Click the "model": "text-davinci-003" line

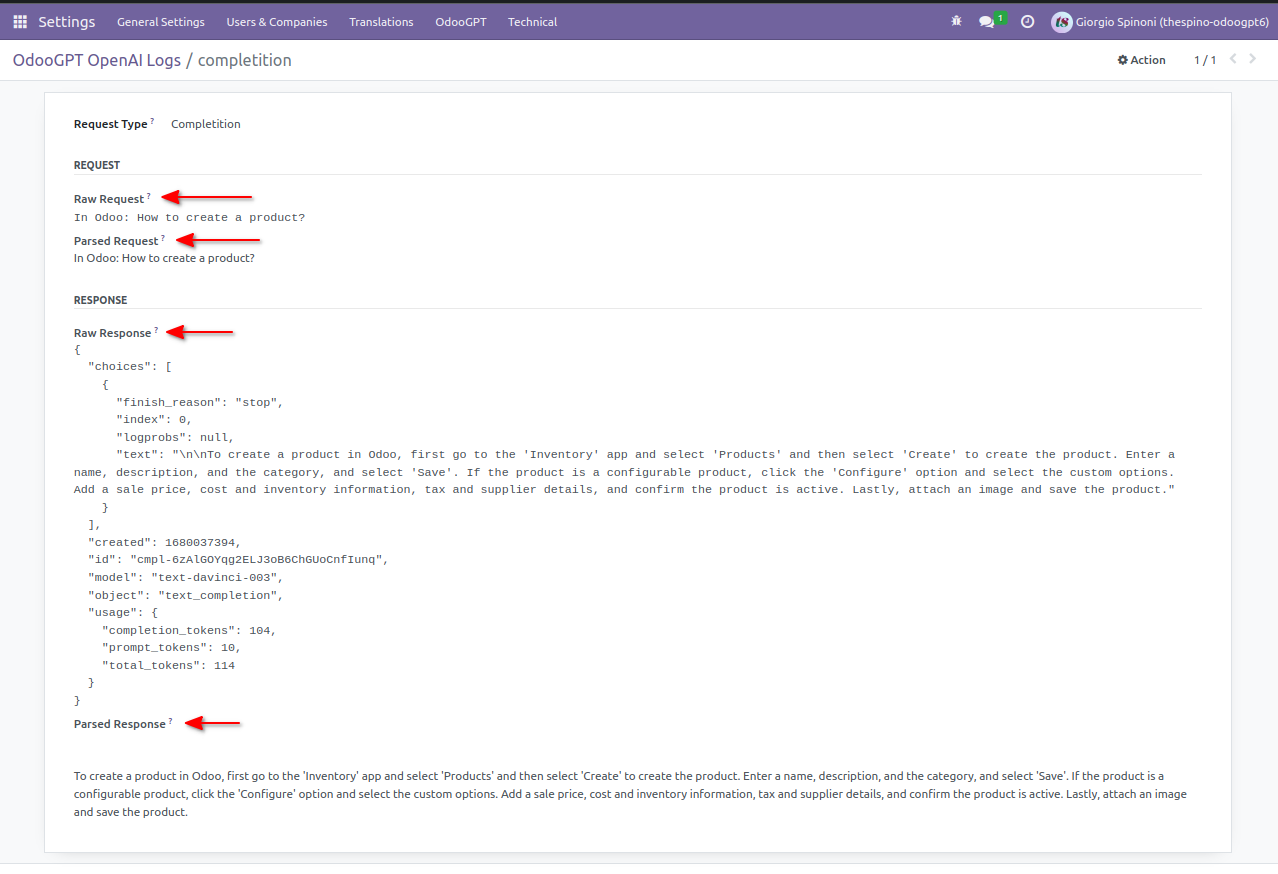click(186, 577)
